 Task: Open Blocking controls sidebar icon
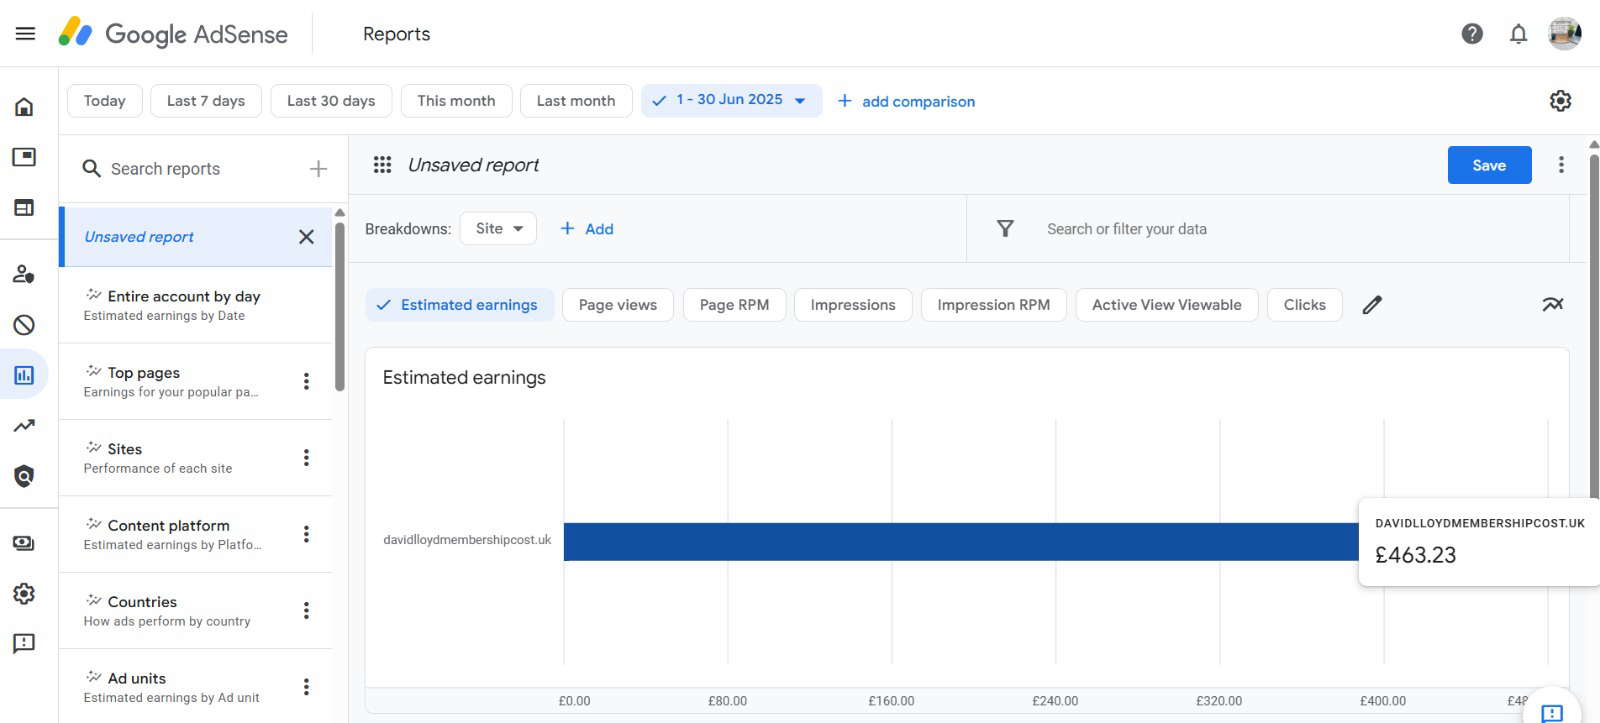pyautogui.click(x=24, y=325)
